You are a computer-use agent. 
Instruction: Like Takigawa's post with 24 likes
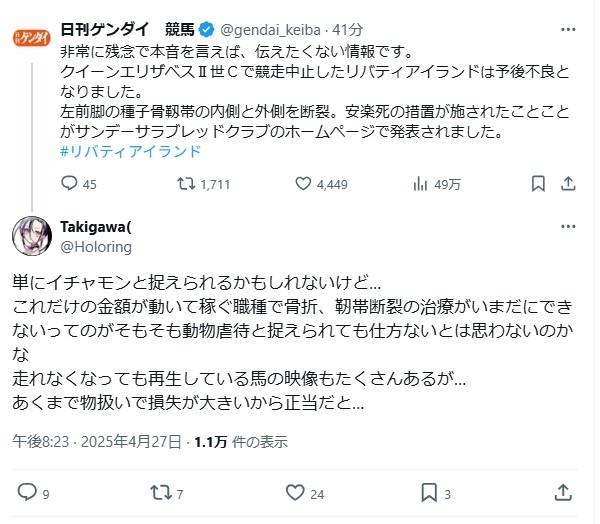pyautogui.click(x=294, y=492)
